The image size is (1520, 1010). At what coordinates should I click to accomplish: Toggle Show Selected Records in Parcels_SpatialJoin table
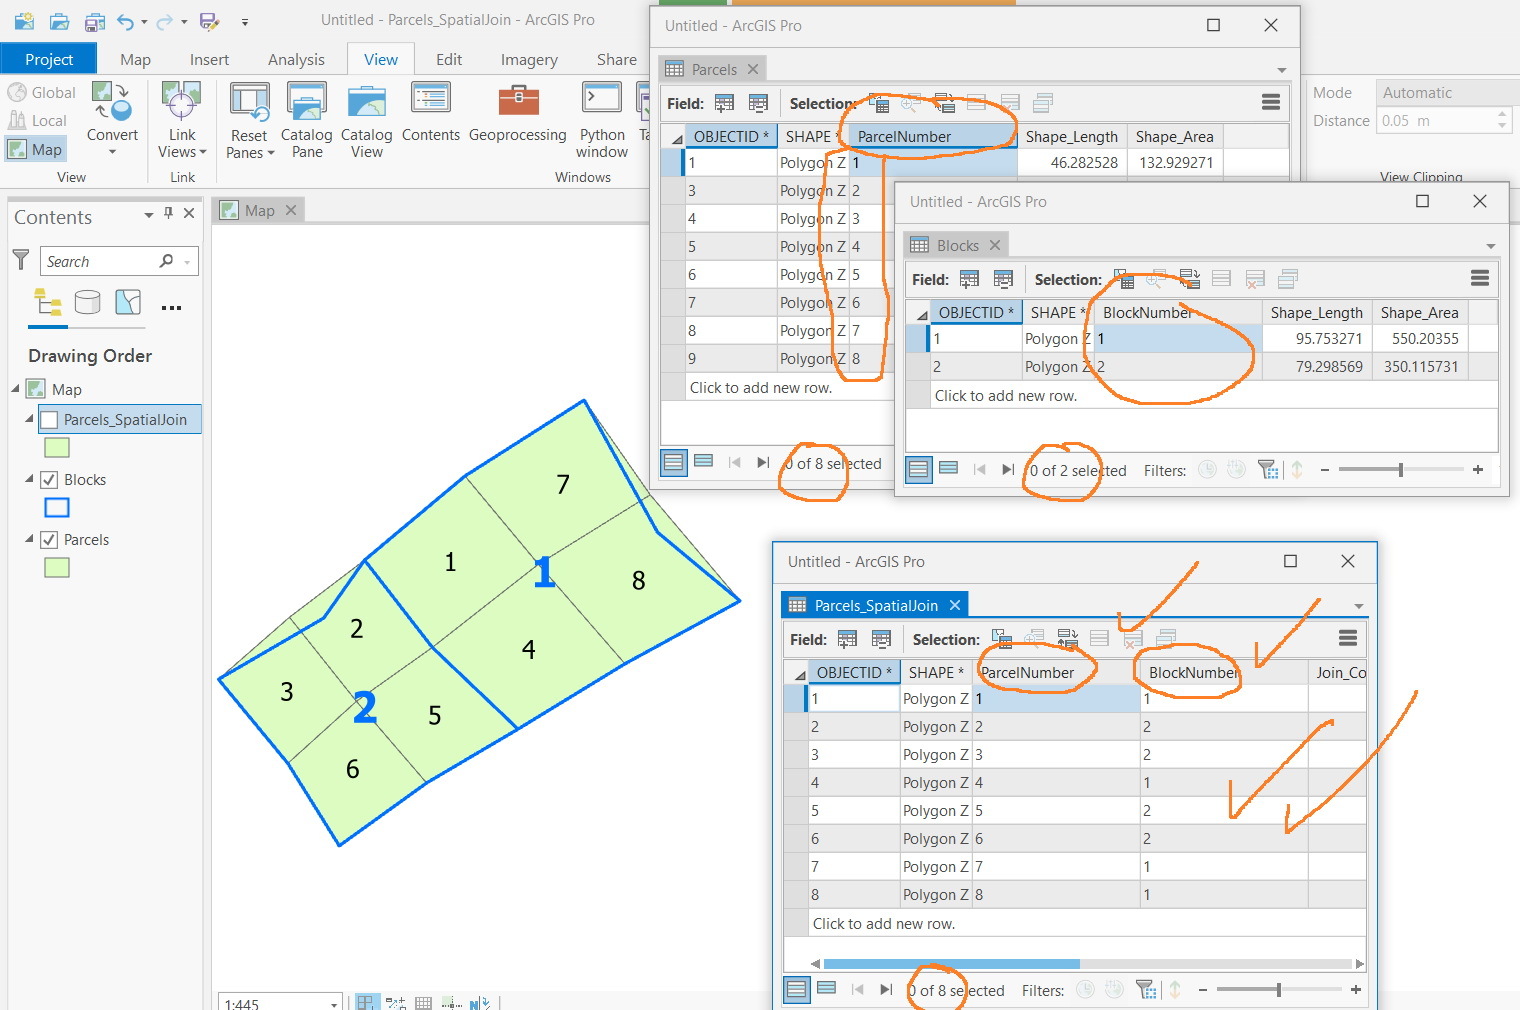pyautogui.click(x=826, y=989)
